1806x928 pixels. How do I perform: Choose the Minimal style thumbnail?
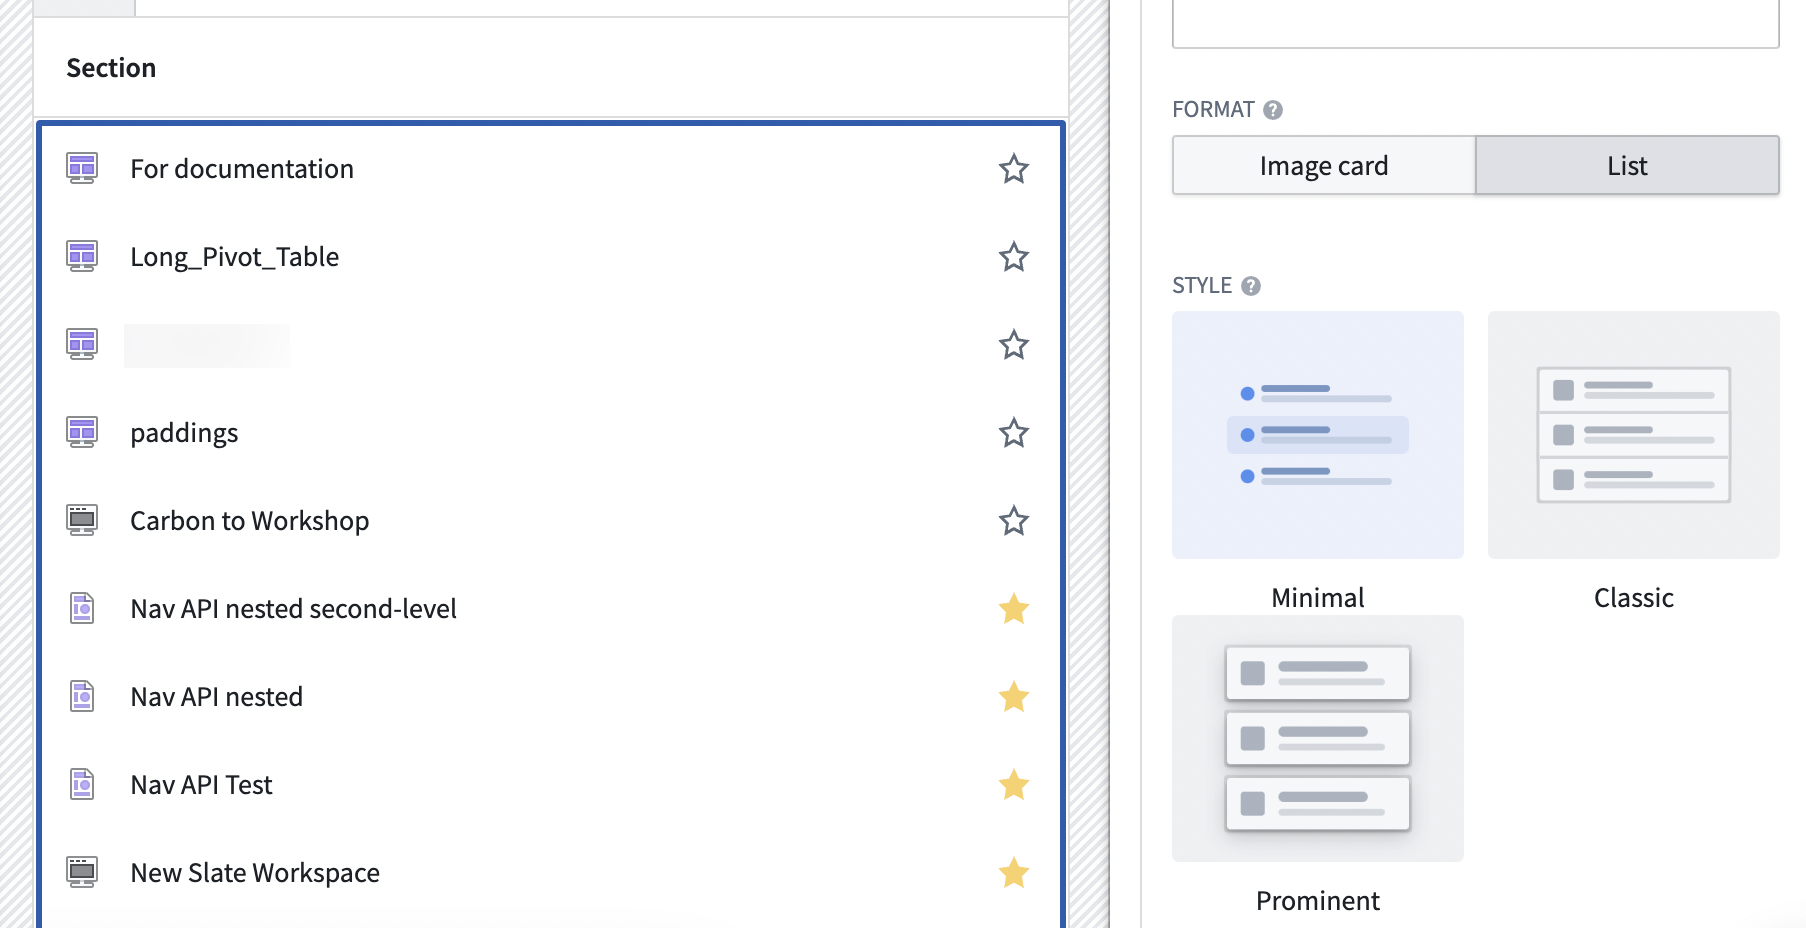(x=1318, y=435)
